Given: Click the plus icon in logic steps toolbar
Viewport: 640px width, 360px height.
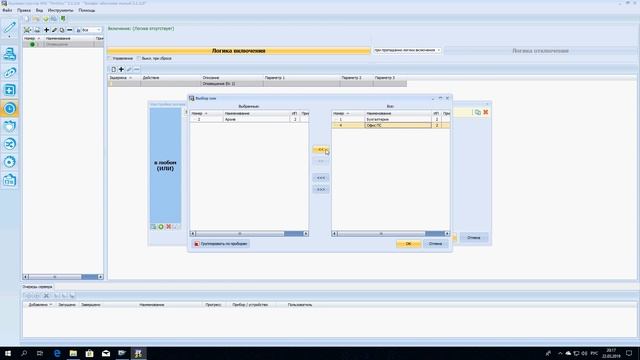Looking at the screenshot, I should point(121,69).
